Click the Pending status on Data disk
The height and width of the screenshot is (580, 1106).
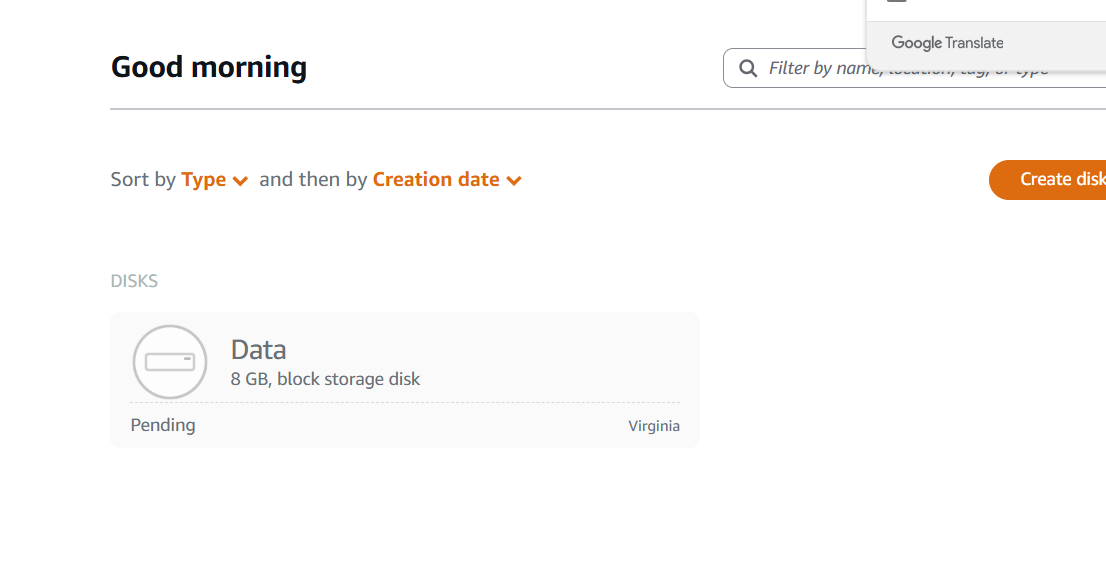pos(163,425)
